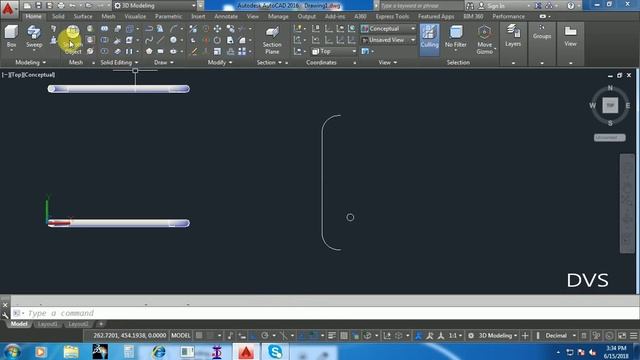Click the Move Gizmo tool
This screenshot has height=360, width=640.
point(484,40)
